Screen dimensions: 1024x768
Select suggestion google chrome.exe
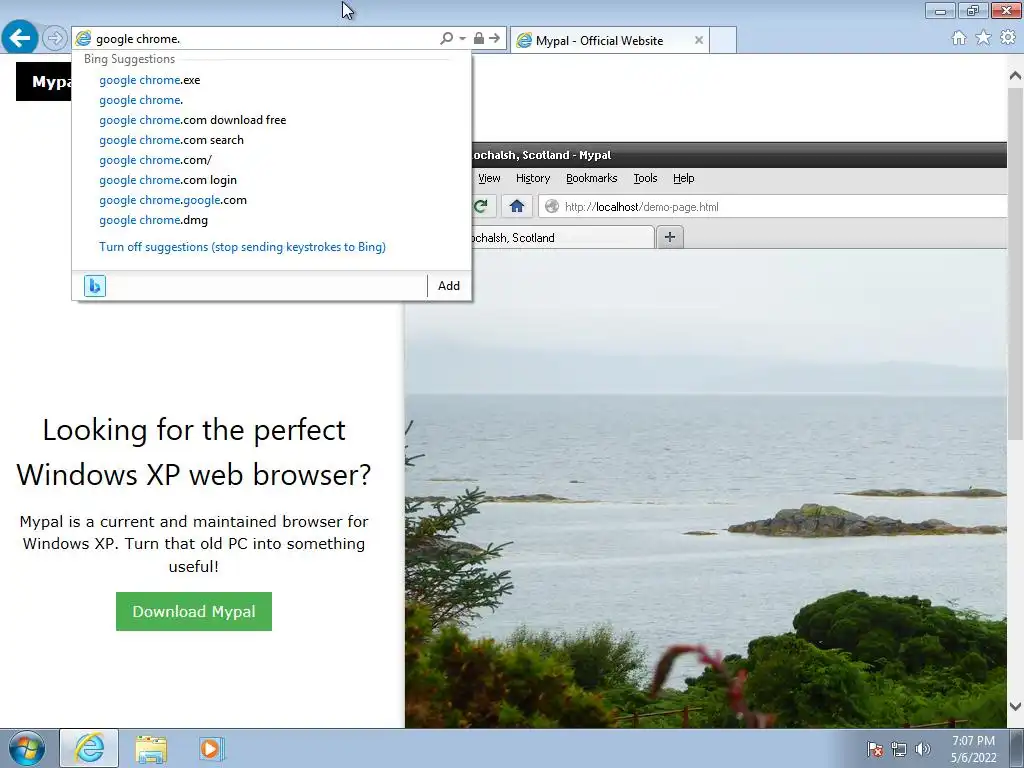click(x=150, y=80)
